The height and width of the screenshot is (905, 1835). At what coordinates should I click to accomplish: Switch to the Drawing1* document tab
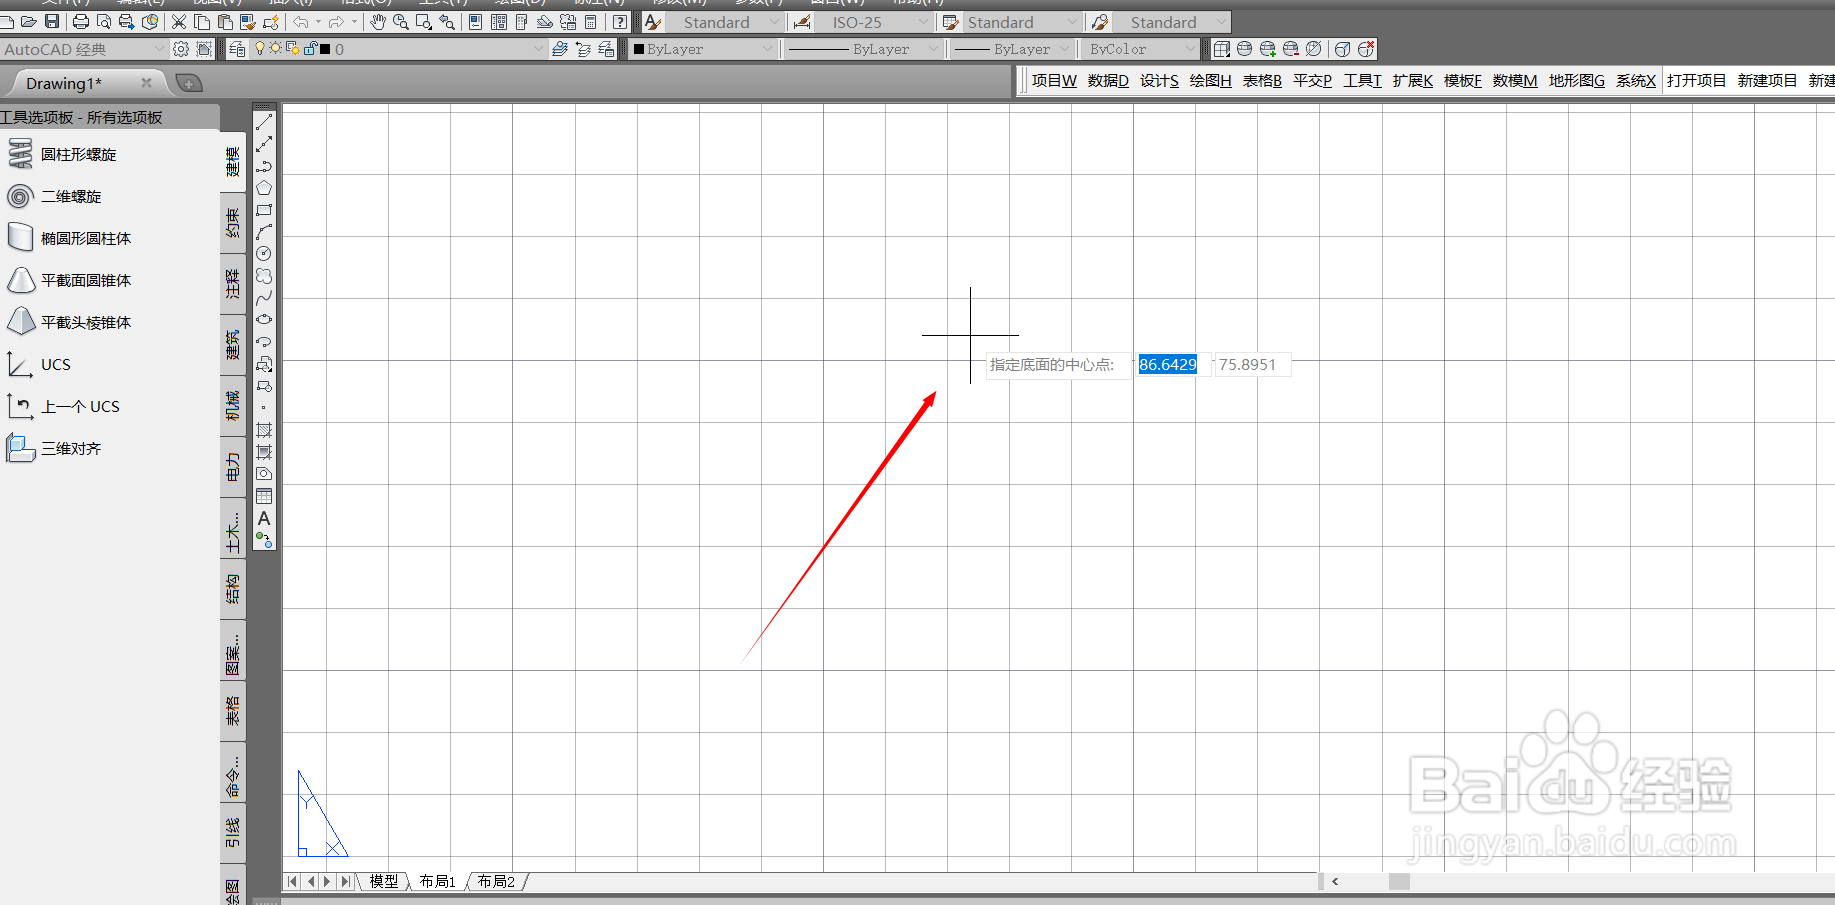[64, 83]
